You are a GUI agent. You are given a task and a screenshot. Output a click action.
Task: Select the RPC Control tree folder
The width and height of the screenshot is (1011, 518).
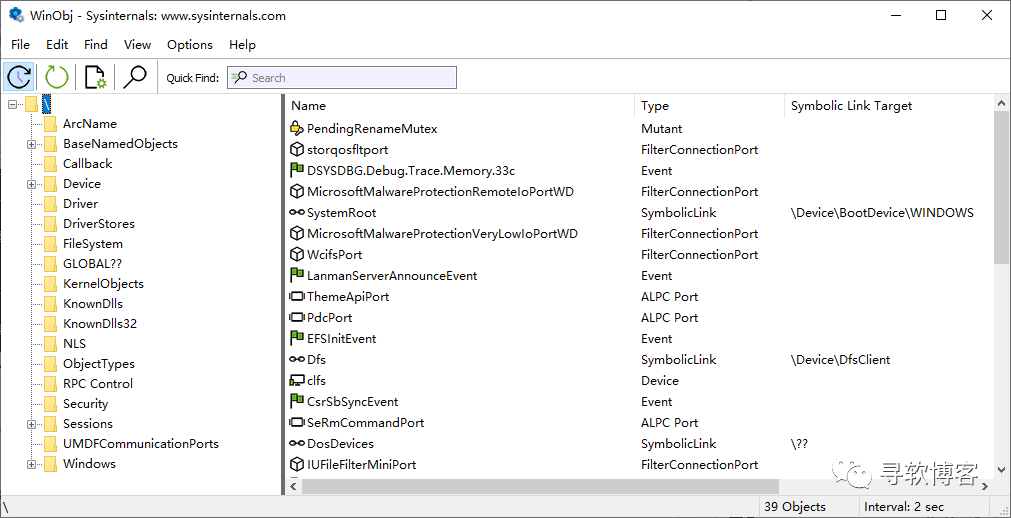pos(98,384)
